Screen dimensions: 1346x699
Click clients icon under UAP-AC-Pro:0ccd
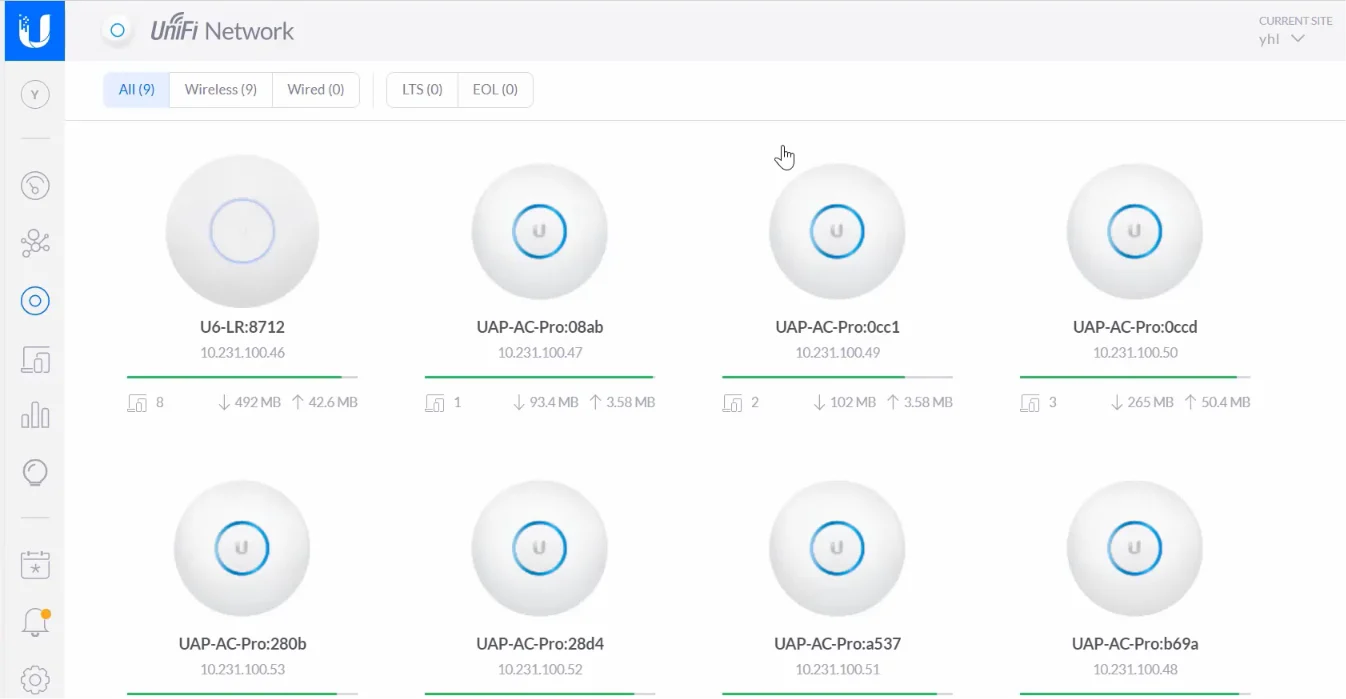1029,403
